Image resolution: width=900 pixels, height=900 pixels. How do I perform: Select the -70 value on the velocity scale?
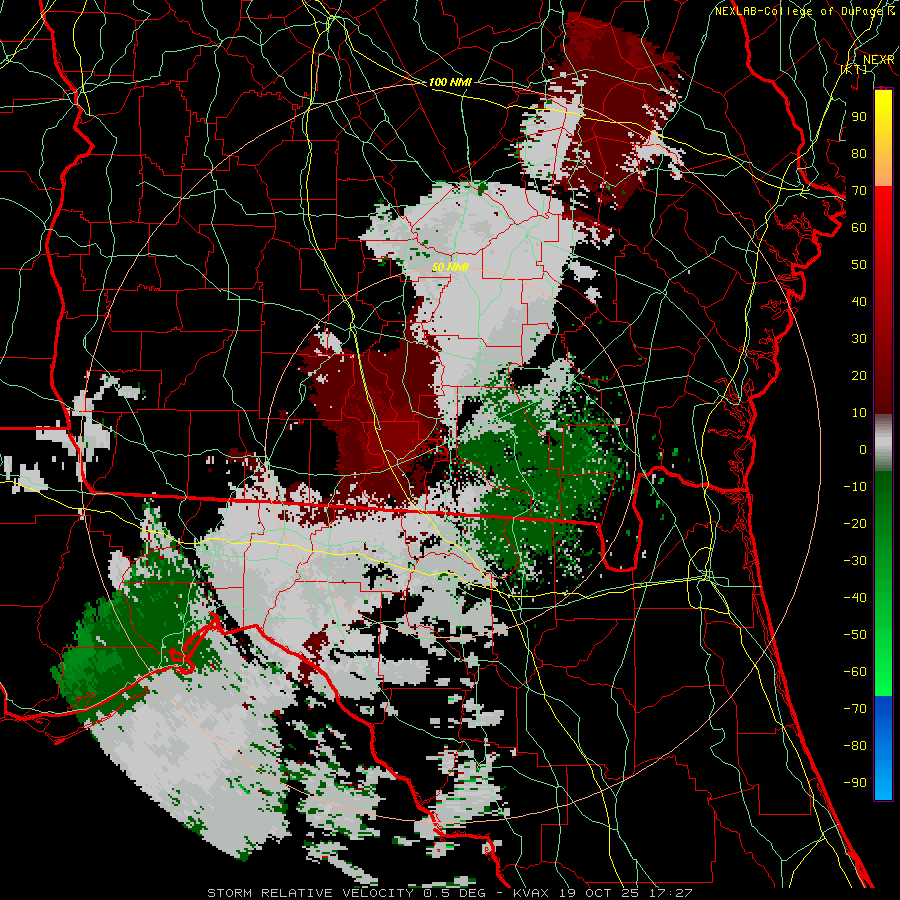[855, 709]
